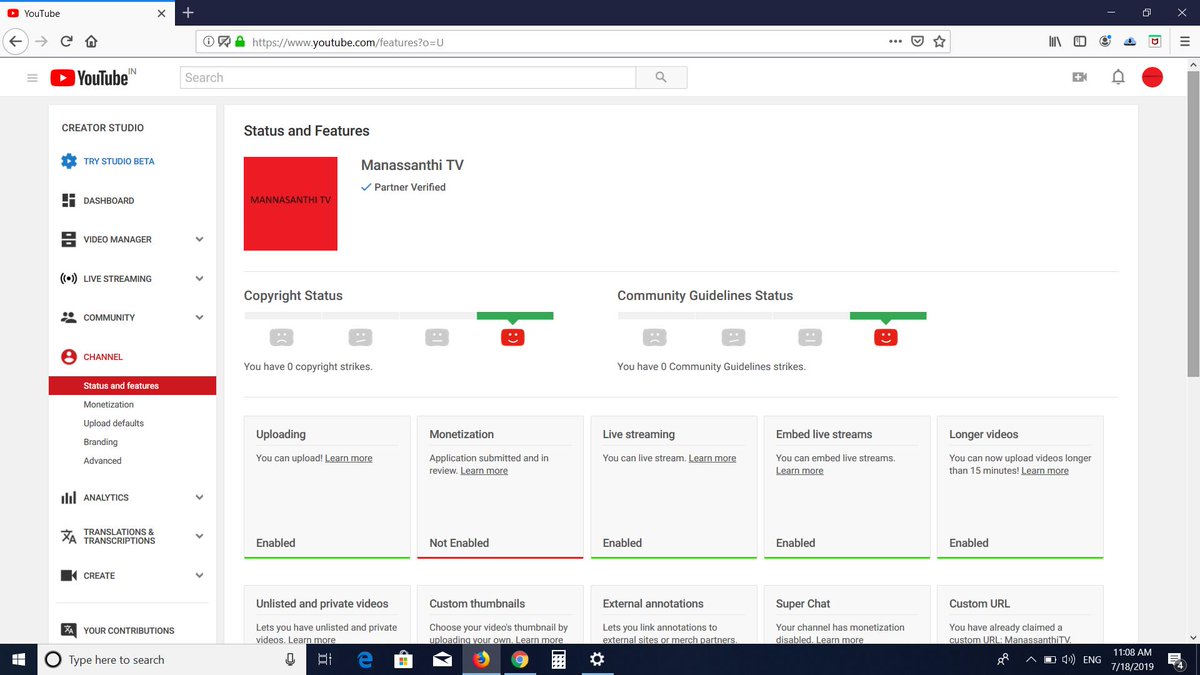The width and height of the screenshot is (1200, 675).
Task: Launch Firefox from the taskbar
Action: (x=481, y=660)
